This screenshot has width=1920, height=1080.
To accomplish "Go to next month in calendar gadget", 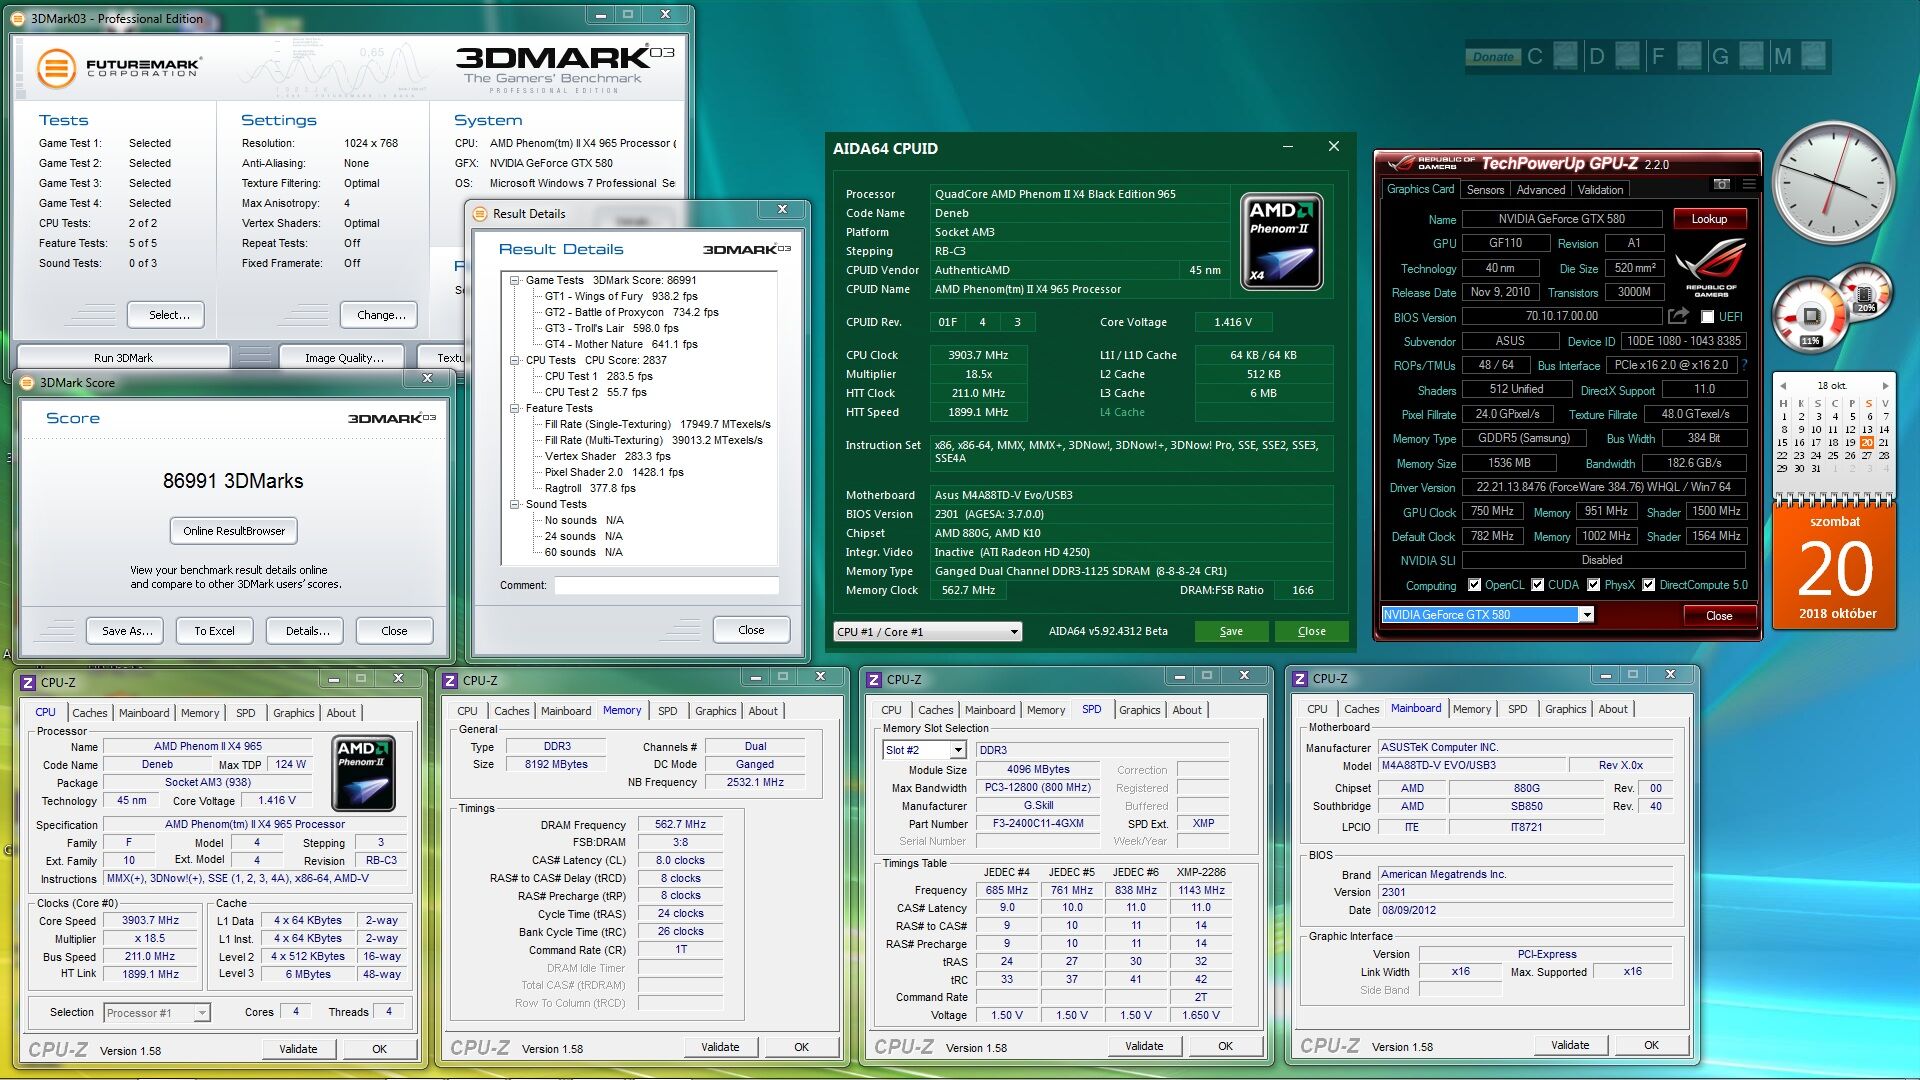I will [x=1886, y=385].
